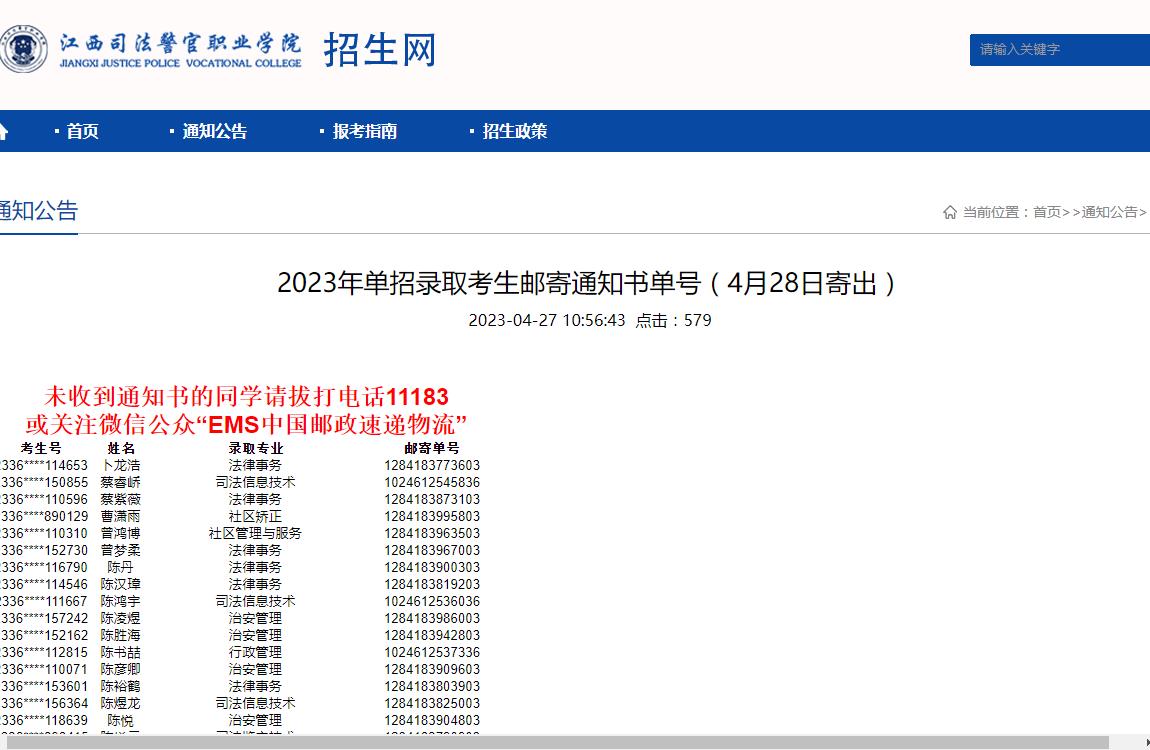Image resolution: width=1150 pixels, height=750 pixels.
Task: Select tracking number 1284183773603
Action: tap(432, 465)
